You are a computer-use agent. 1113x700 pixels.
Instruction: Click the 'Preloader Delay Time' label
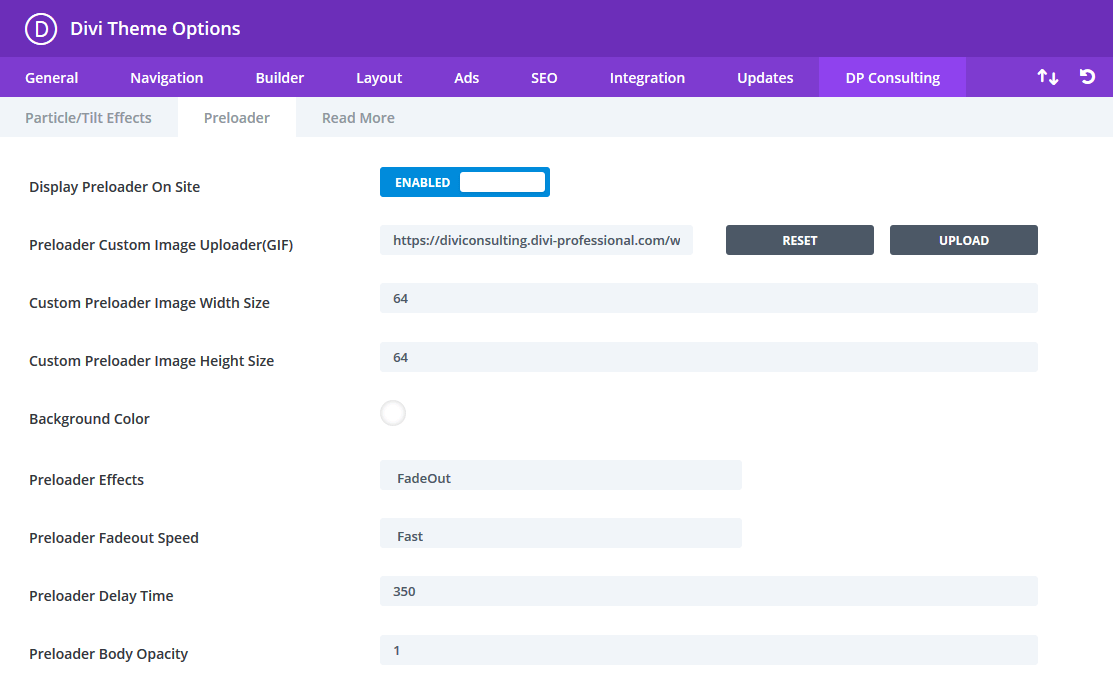[101, 596]
